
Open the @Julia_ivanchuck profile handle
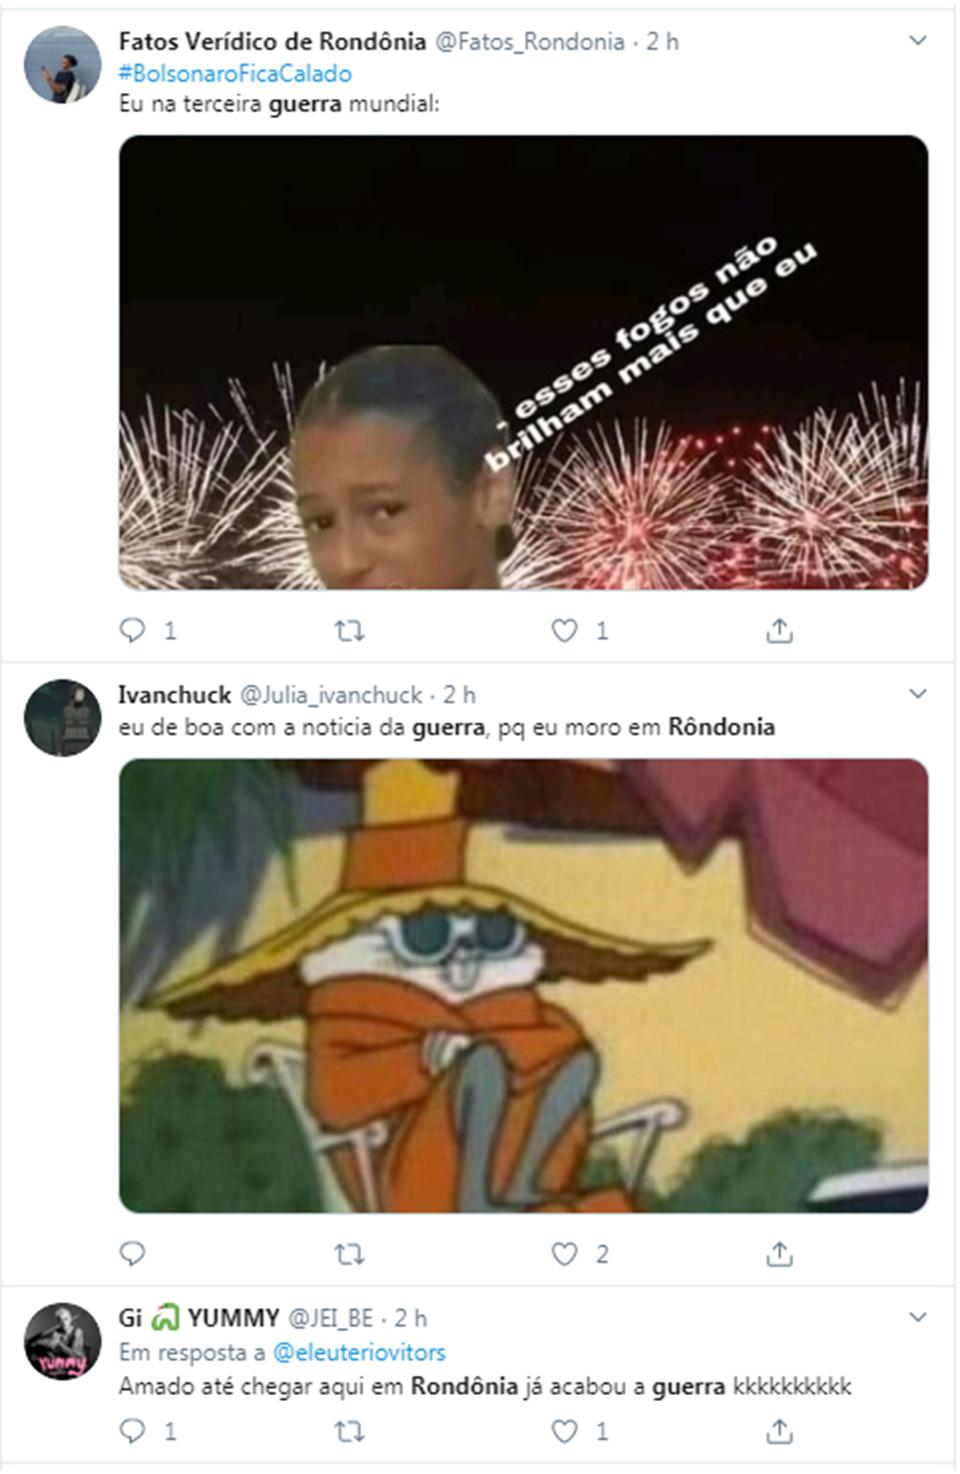pos(330,694)
